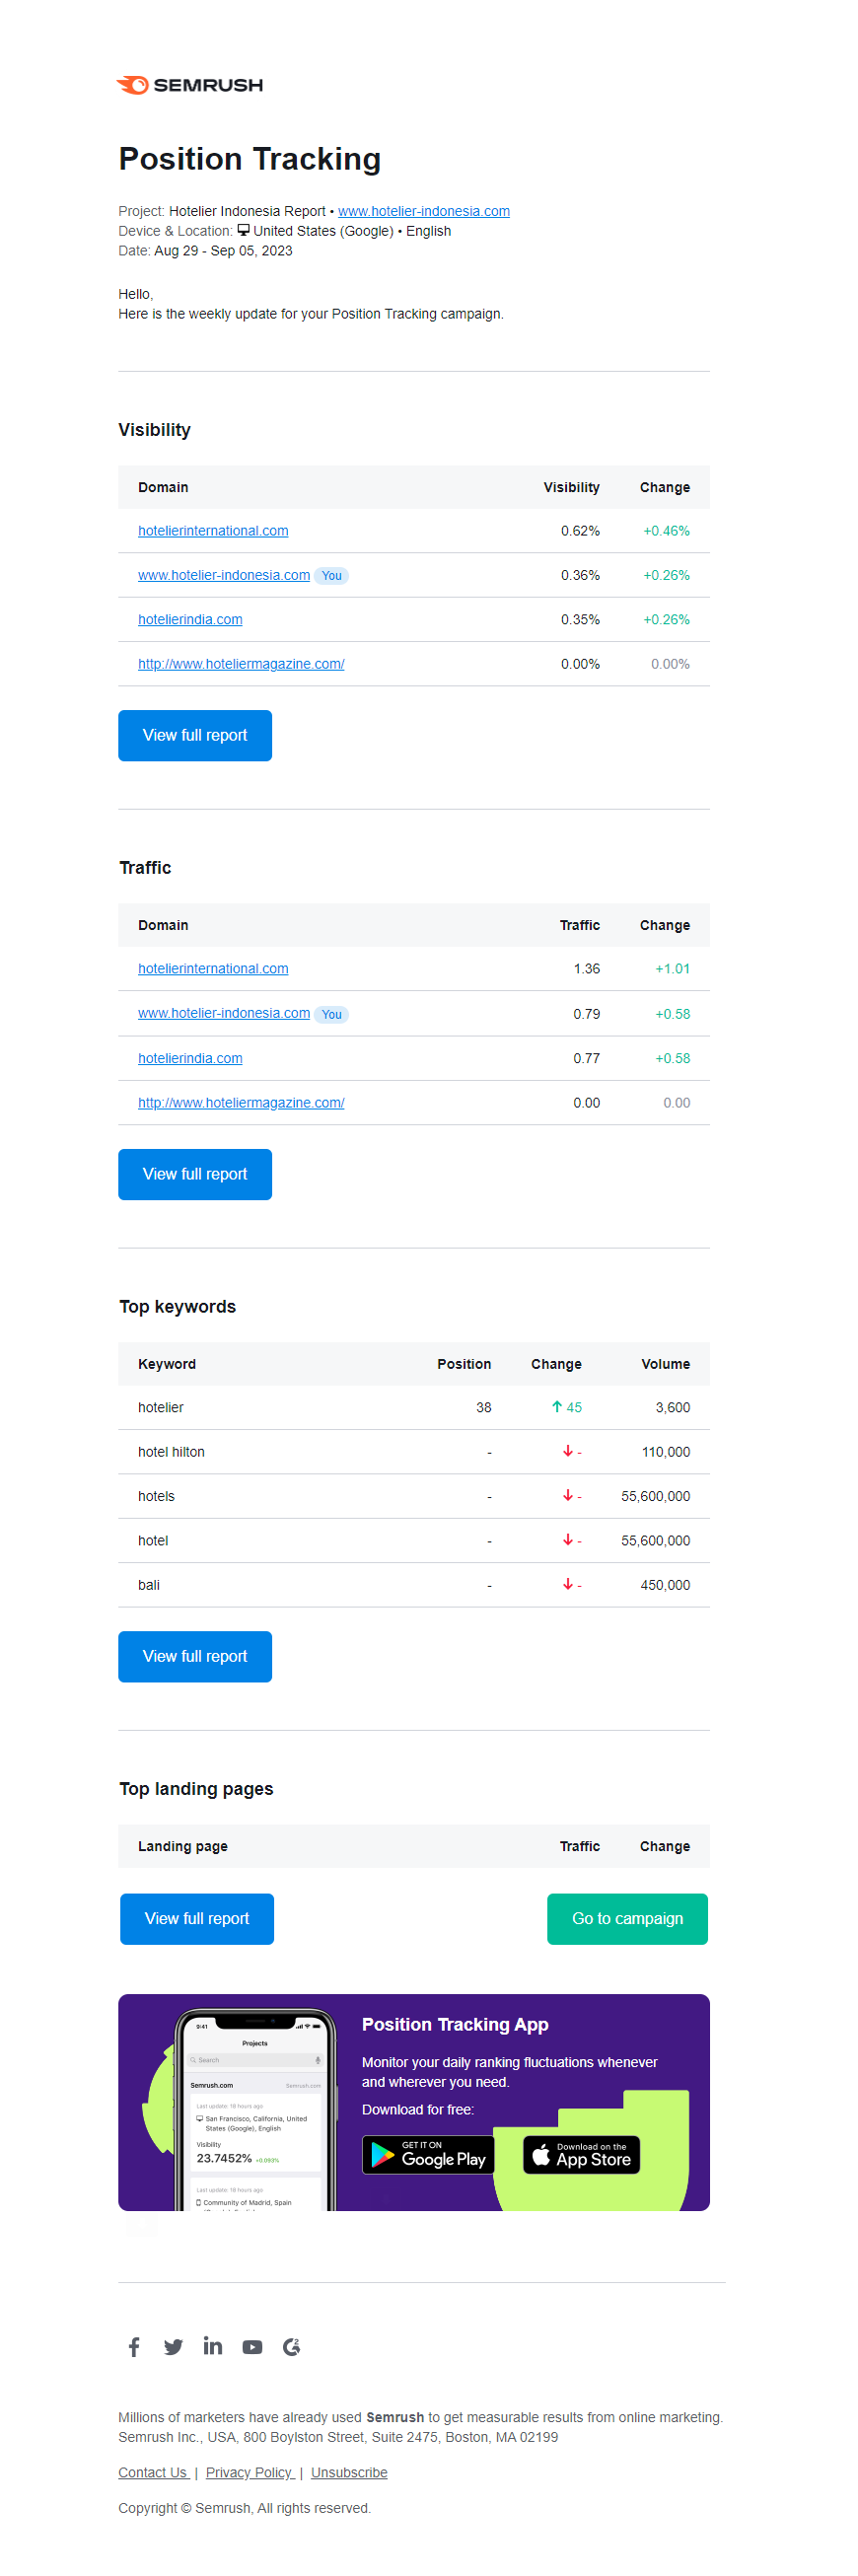Image resolution: width=858 pixels, height=2576 pixels.
Task: Select visibility change +0.46%
Action: tap(666, 531)
